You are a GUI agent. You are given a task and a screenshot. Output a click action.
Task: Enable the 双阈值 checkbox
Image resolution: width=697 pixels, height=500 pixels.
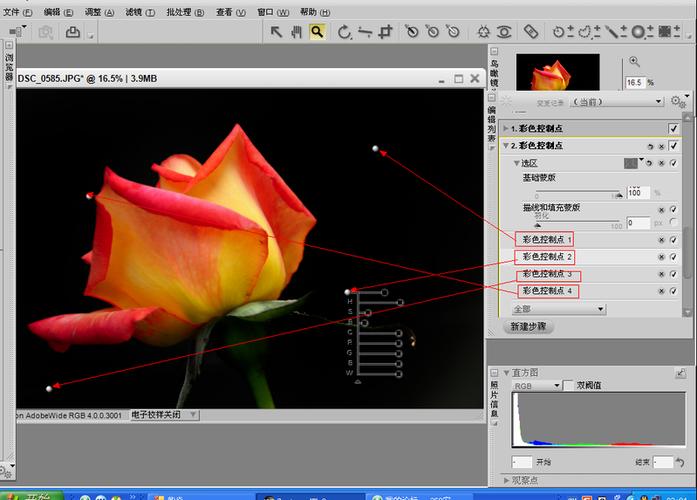click(x=569, y=385)
